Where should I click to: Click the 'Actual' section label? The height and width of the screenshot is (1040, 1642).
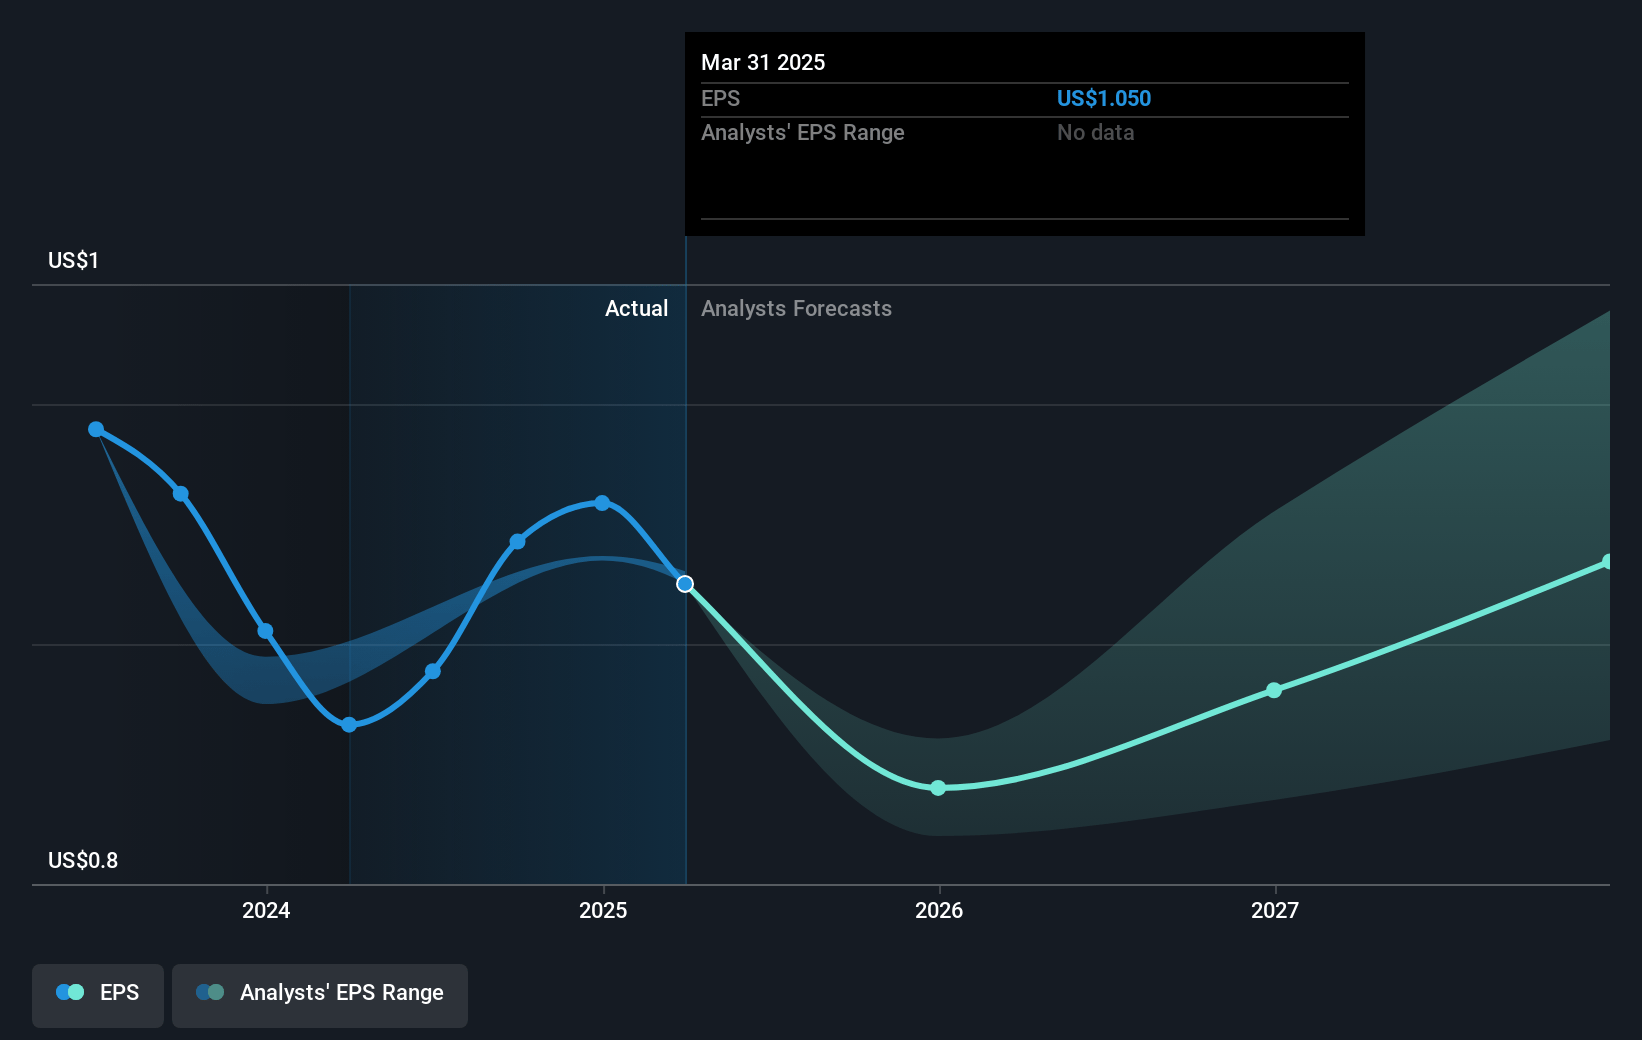636,308
